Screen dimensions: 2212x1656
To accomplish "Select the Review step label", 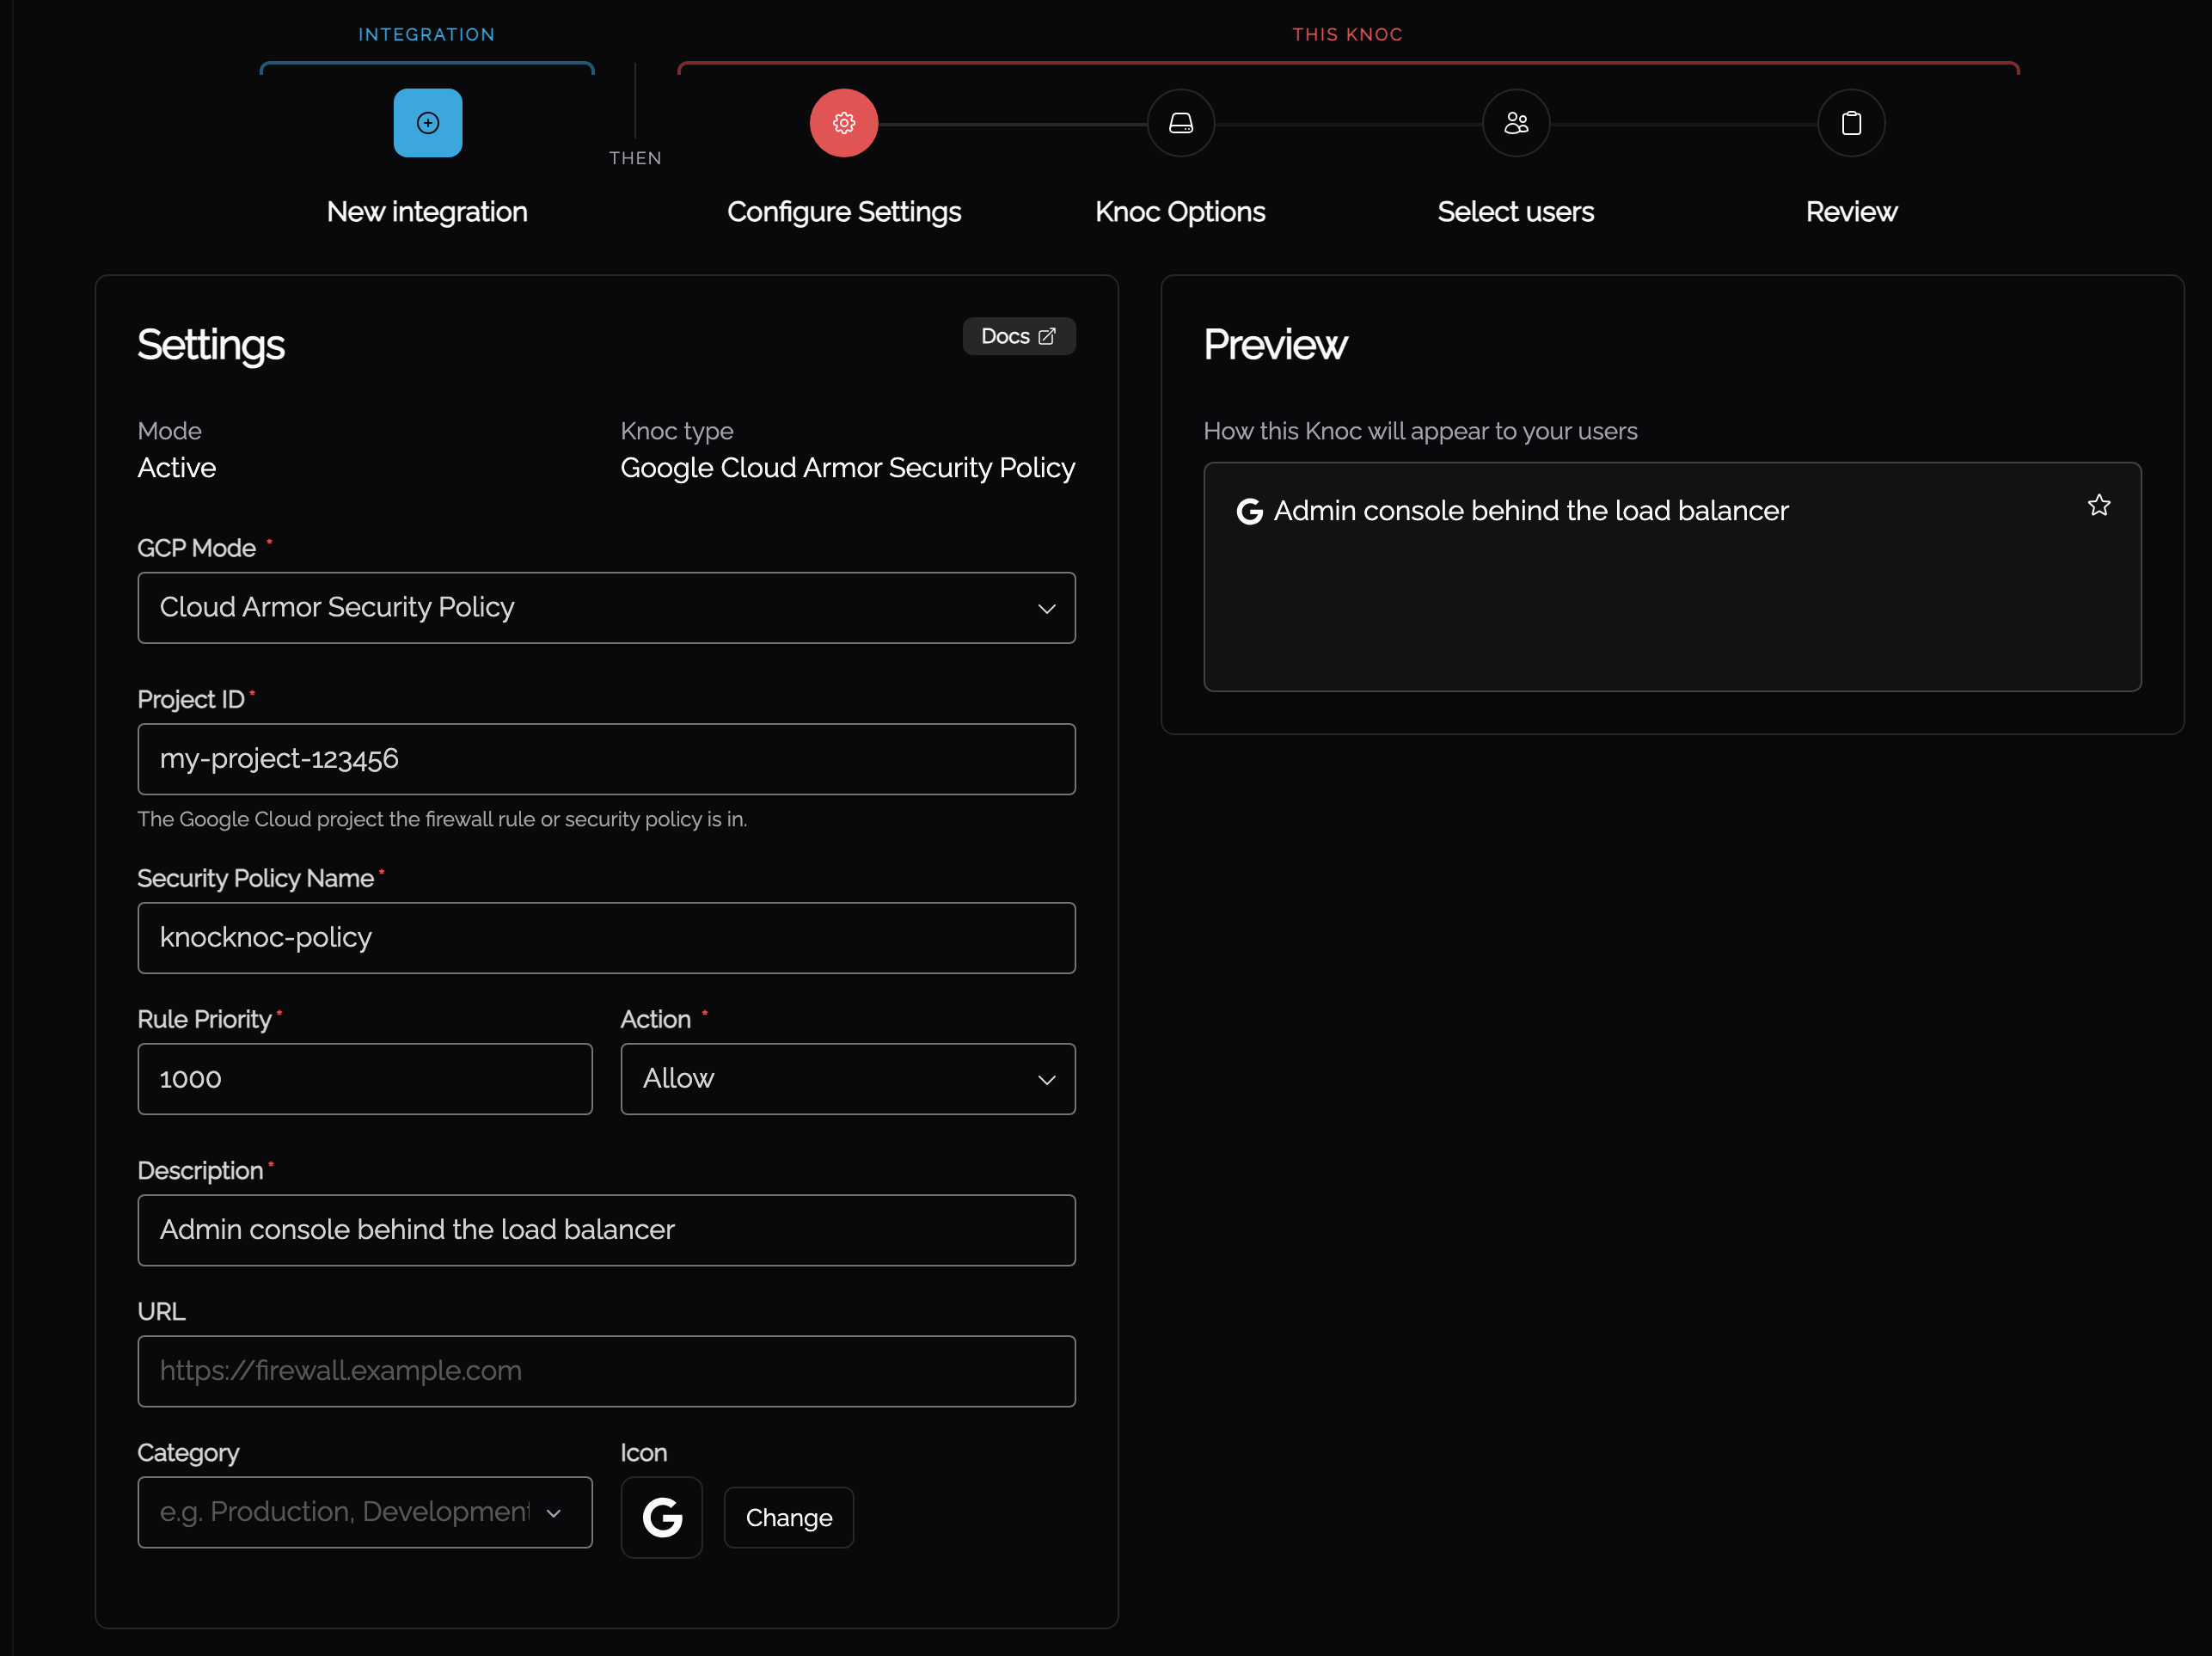I will click(x=1850, y=212).
